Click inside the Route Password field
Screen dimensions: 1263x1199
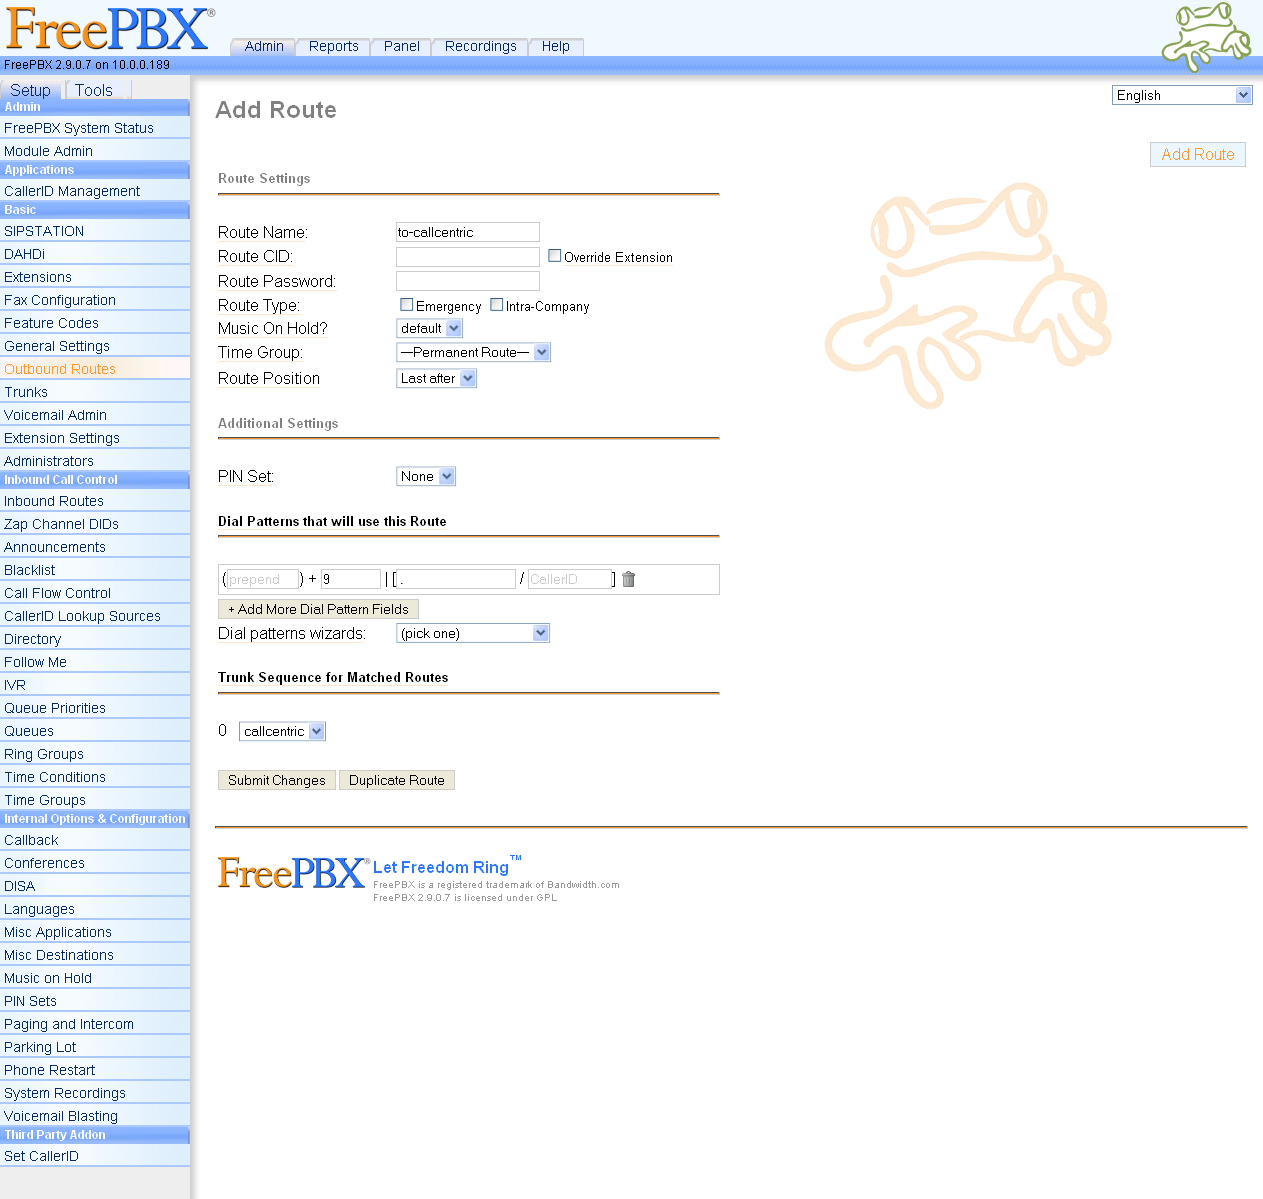[x=467, y=281]
